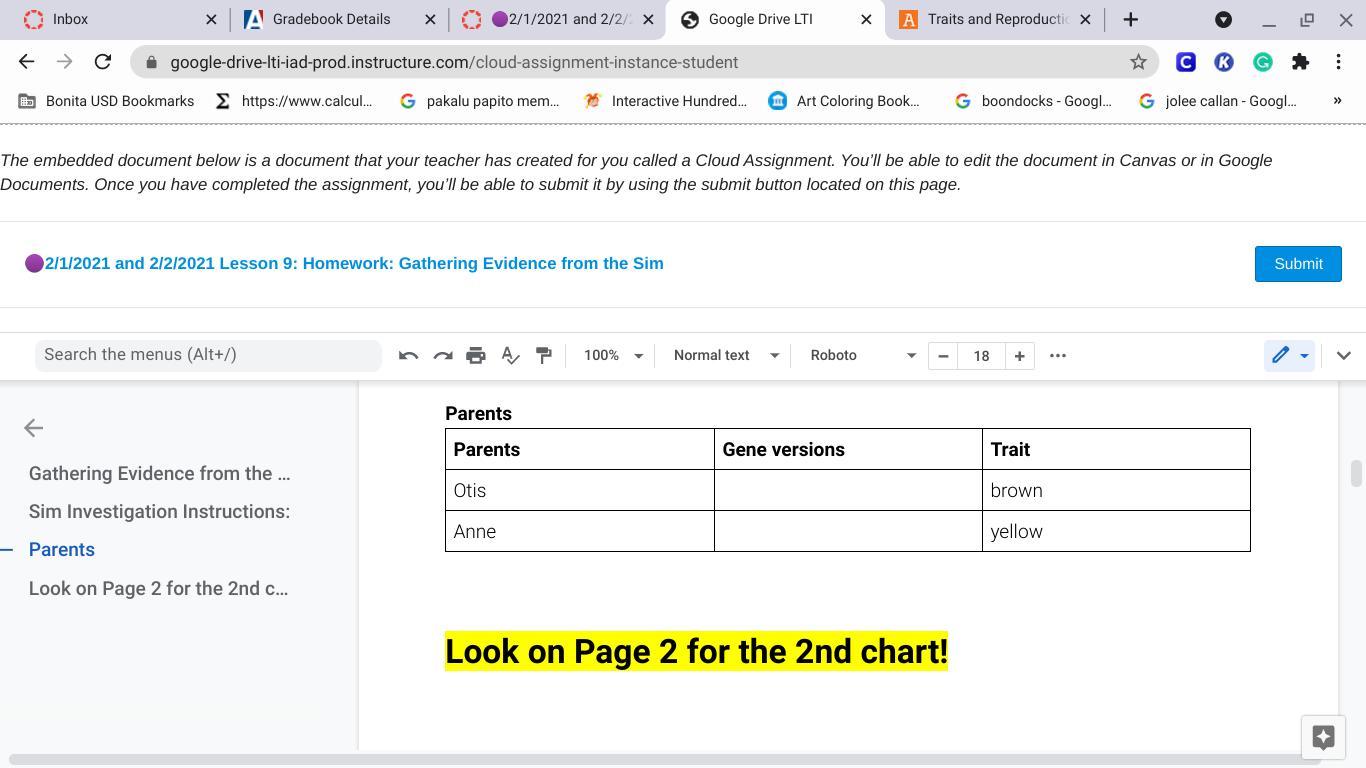Open the Roboto font dropdown
The height and width of the screenshot is (768, 1366).
(863, 355)
